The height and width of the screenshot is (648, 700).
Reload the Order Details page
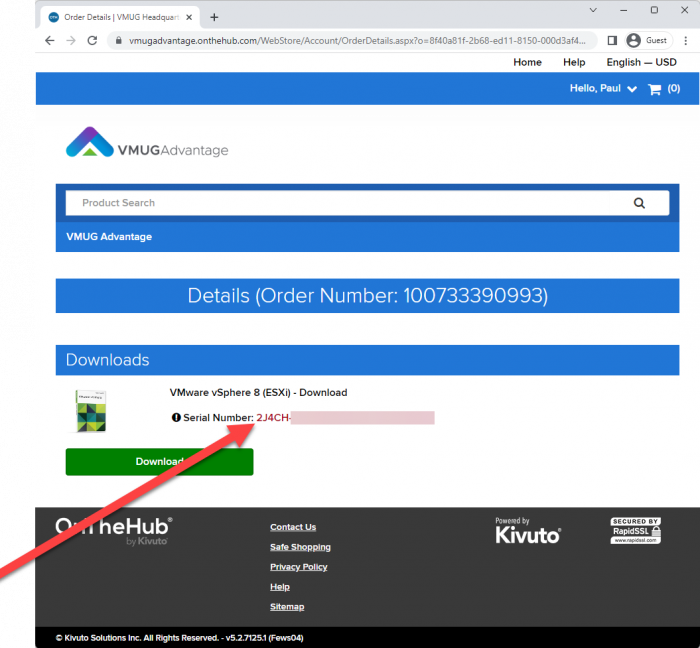tap(92, 41)
